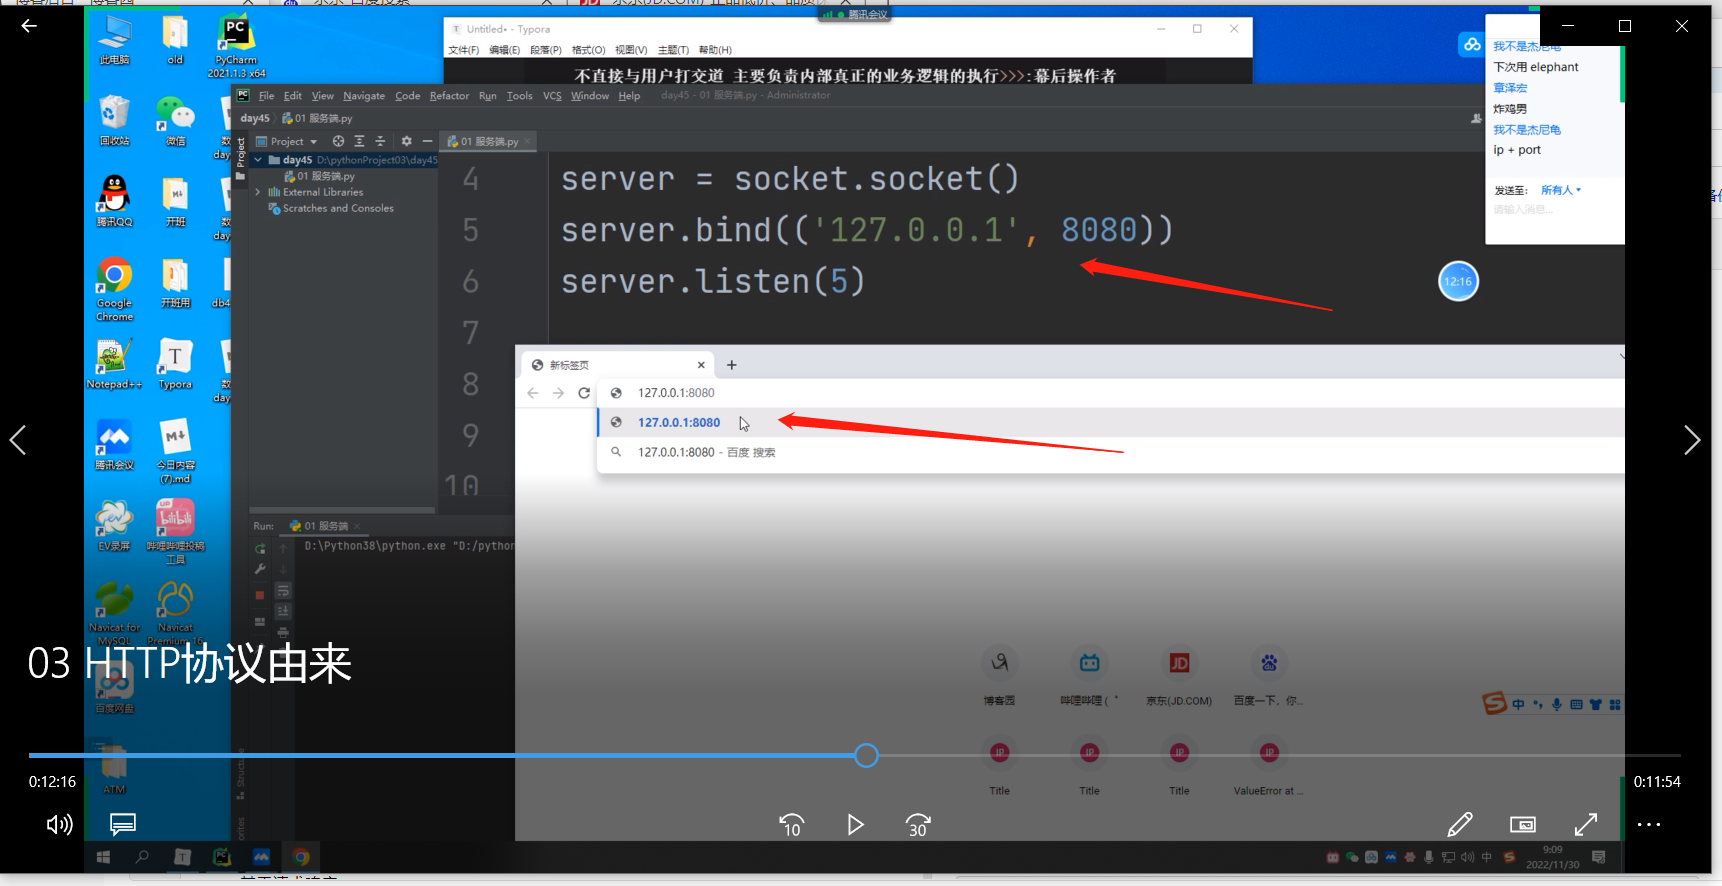Open the player's more options menu
Screen dimensions: 1722x886
point(1649,824)
